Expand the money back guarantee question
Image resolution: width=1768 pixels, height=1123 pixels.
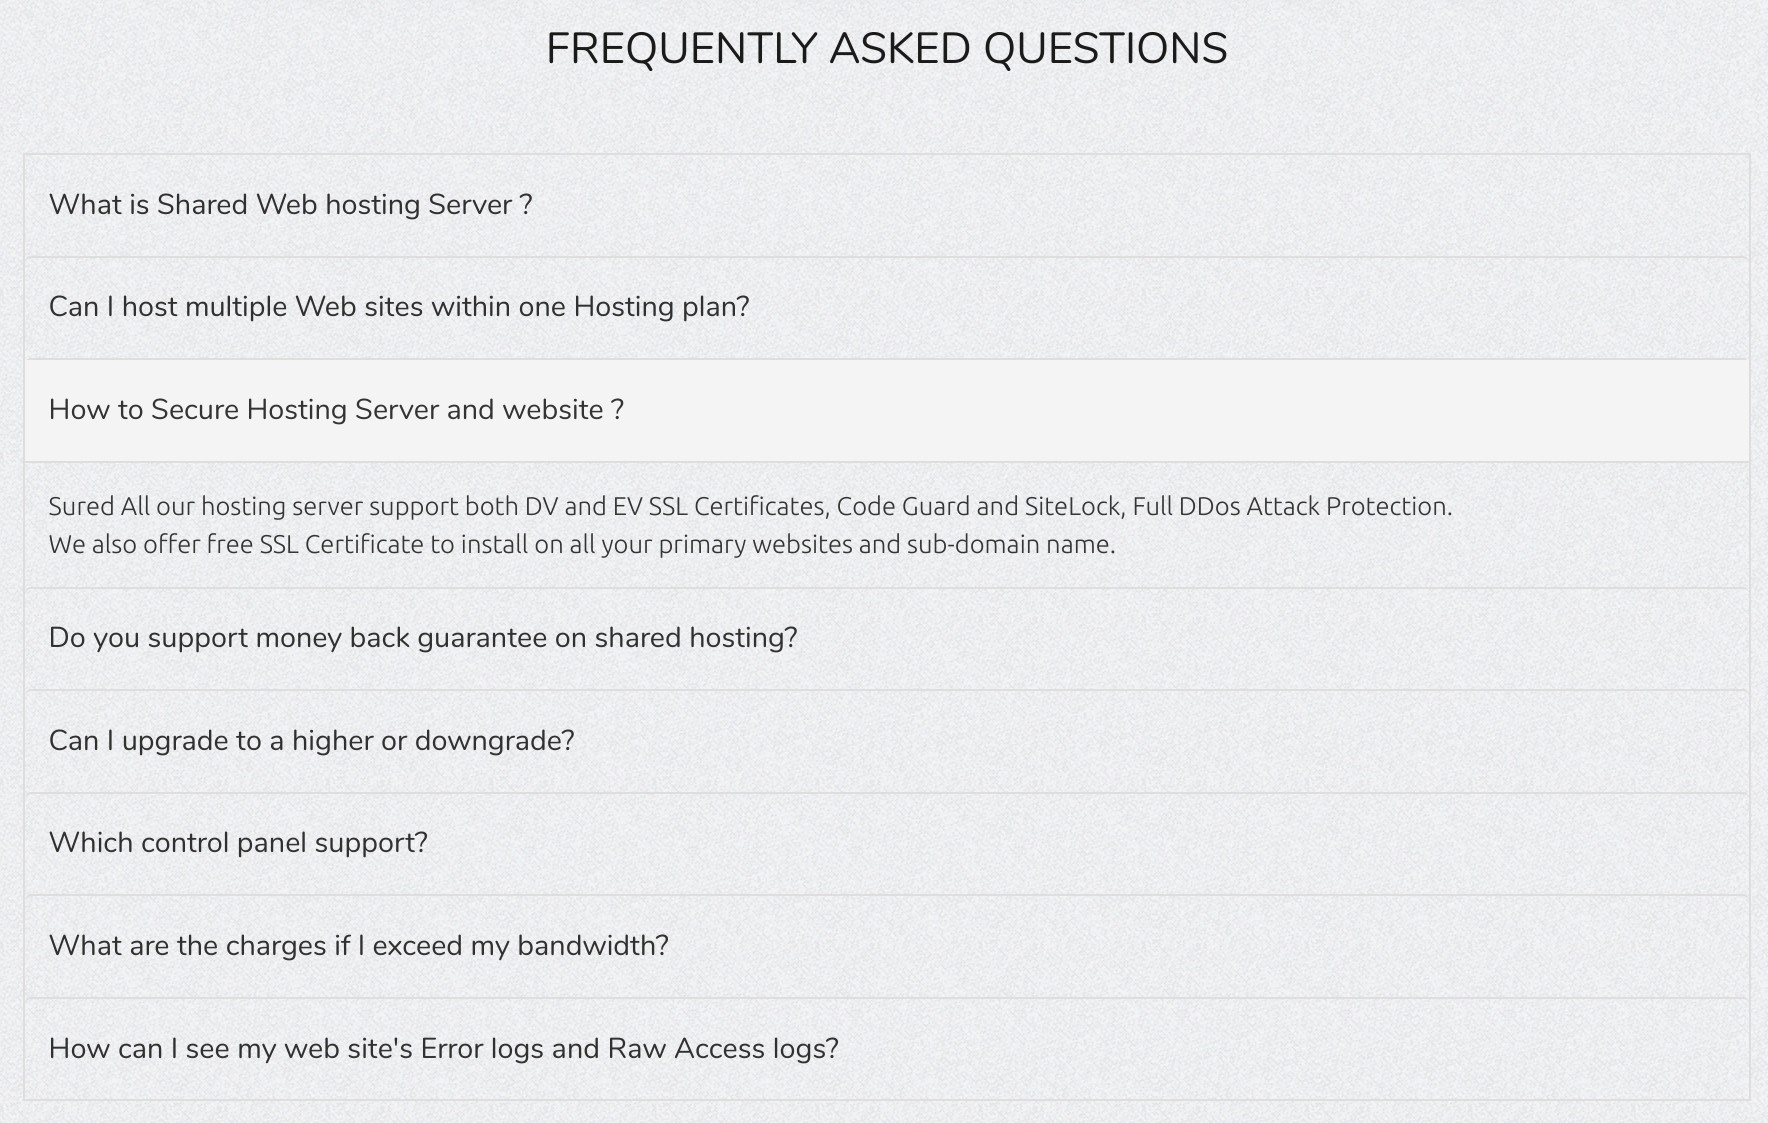(x=887, y=639)
